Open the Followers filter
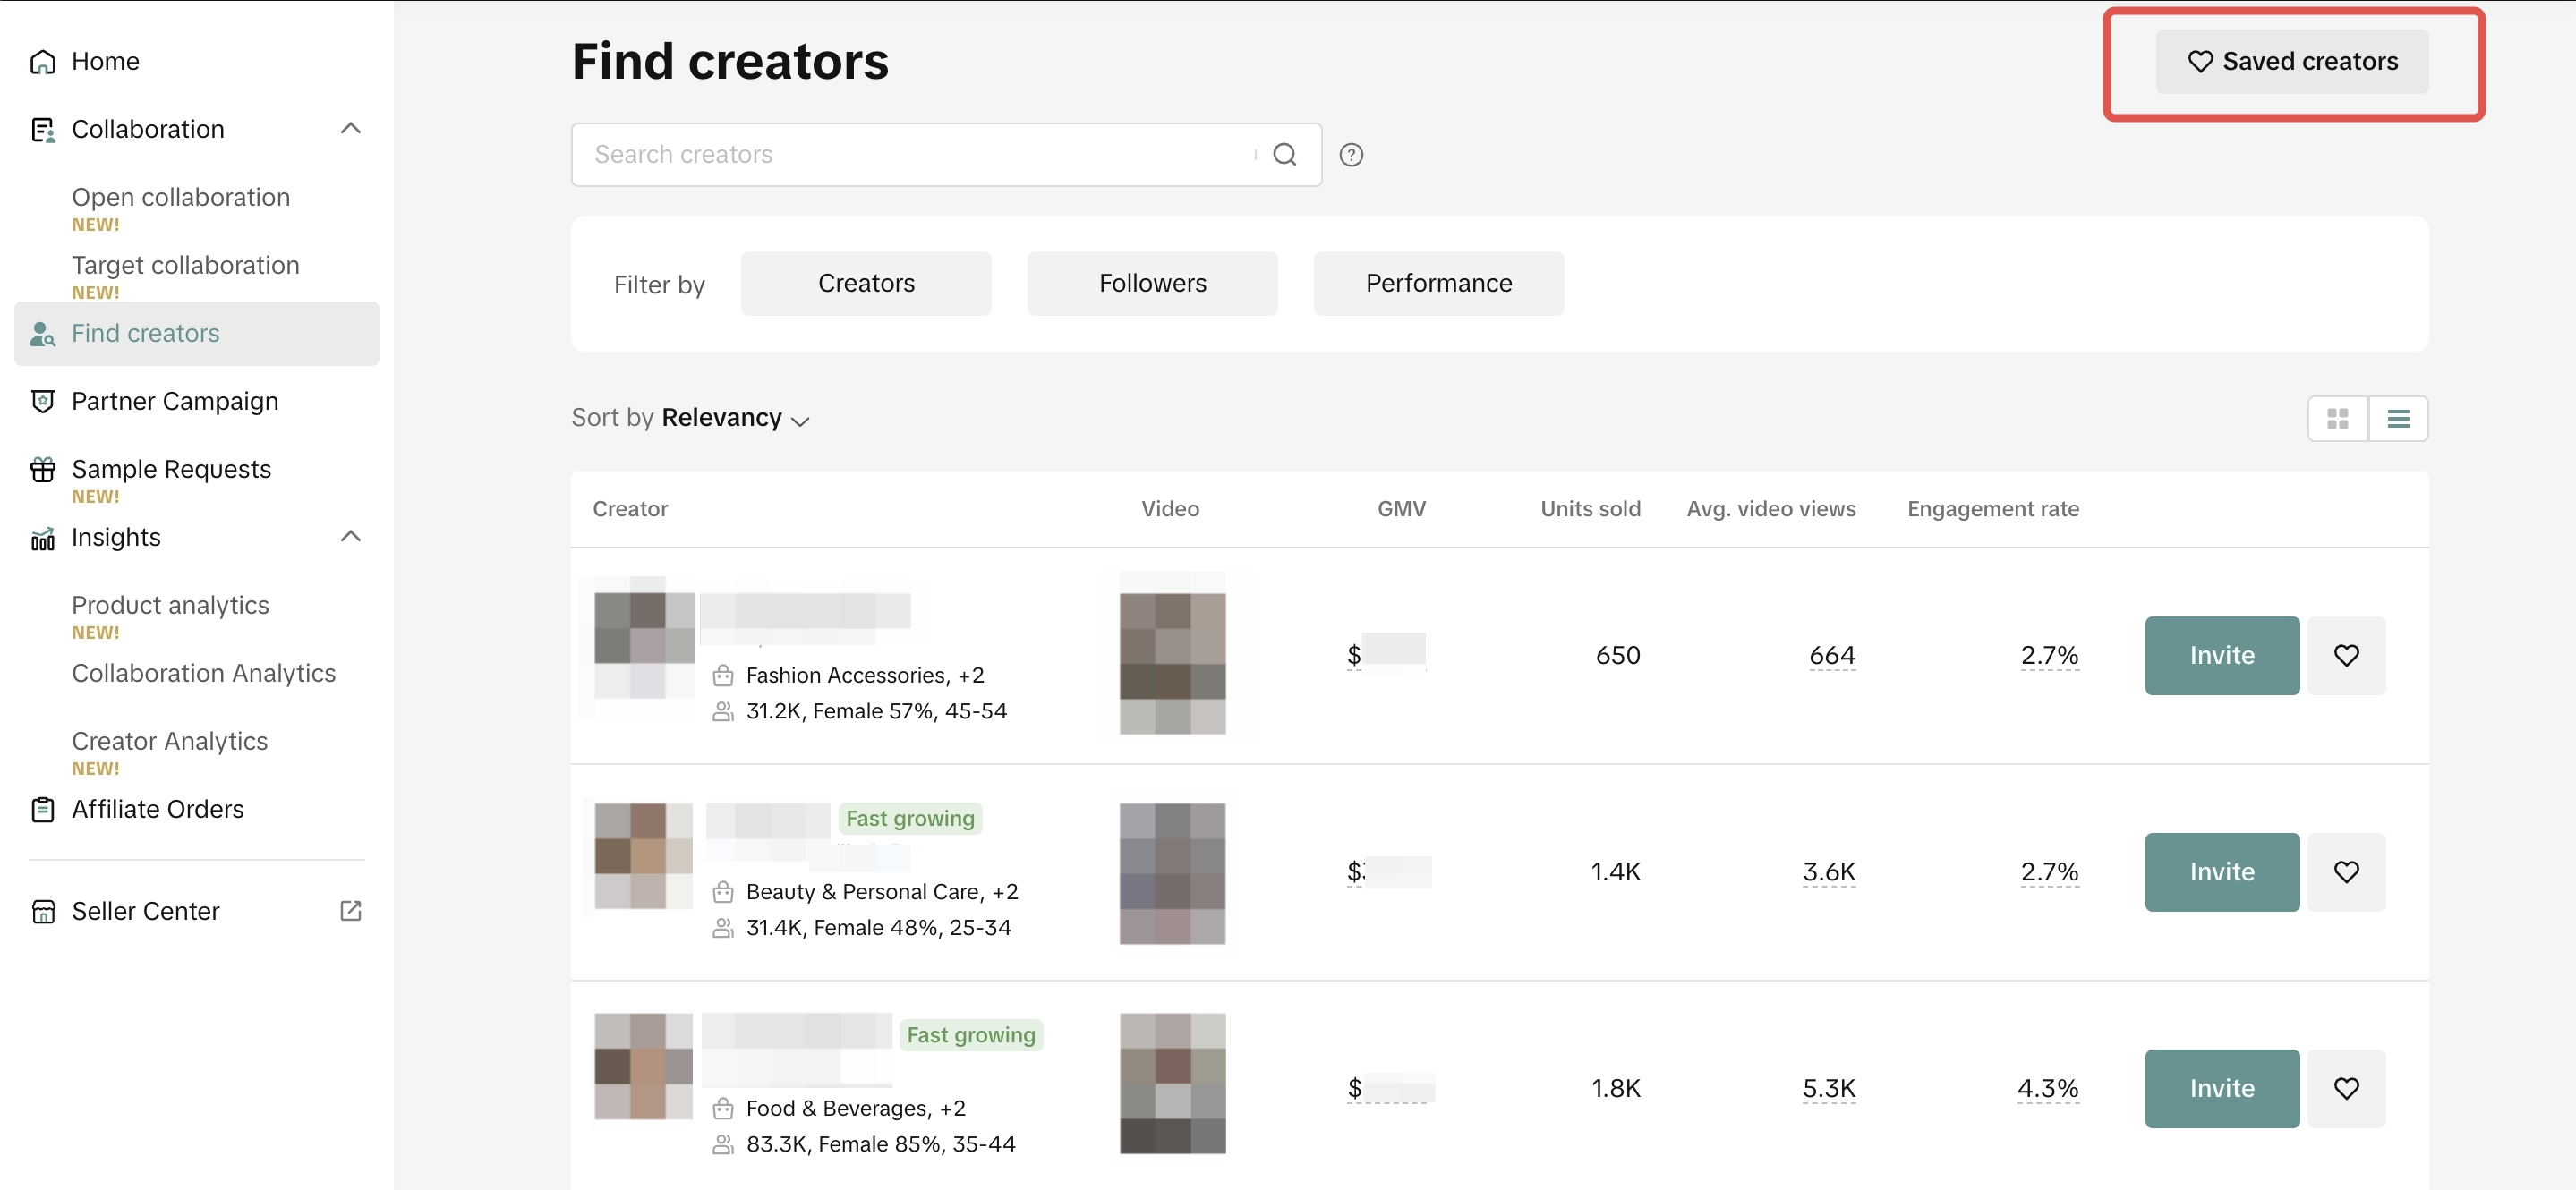Image resolution: width=2576 pixels, height=1190 pixels. coord(1151,283)
